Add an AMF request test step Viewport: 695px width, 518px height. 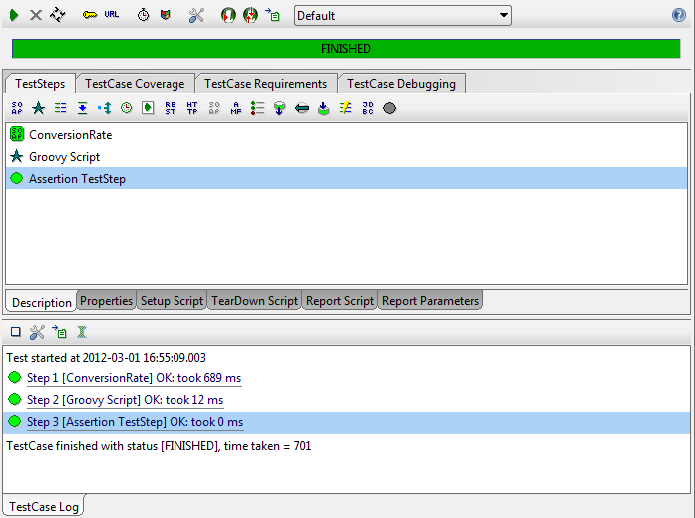click(x=236, y=108)
